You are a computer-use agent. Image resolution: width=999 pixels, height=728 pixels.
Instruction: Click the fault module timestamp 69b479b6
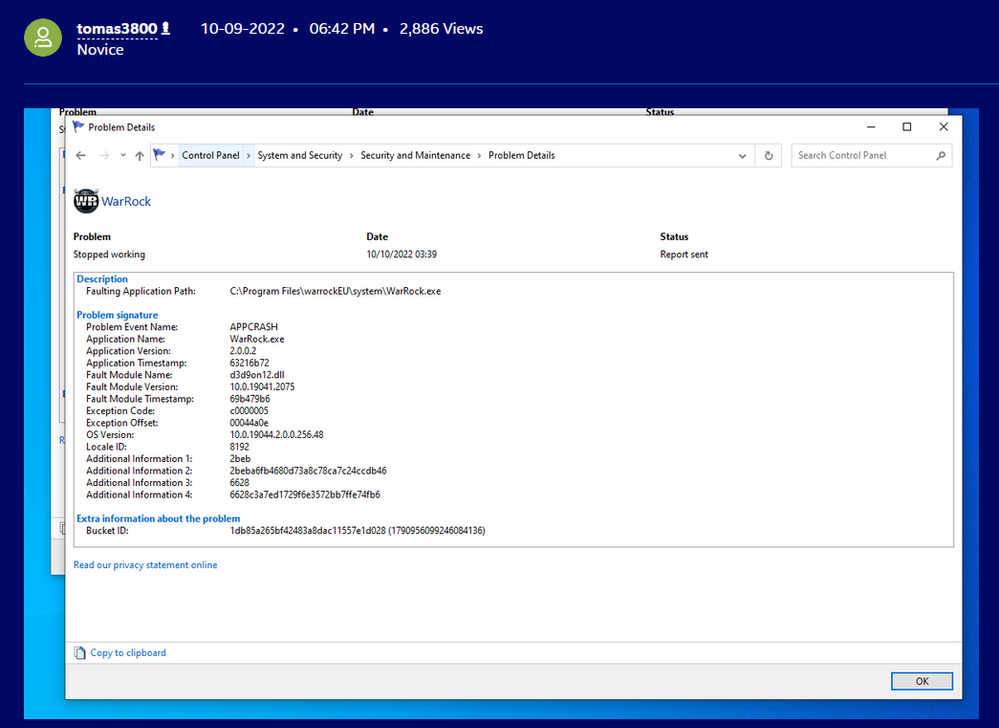[x=250, y=399]
